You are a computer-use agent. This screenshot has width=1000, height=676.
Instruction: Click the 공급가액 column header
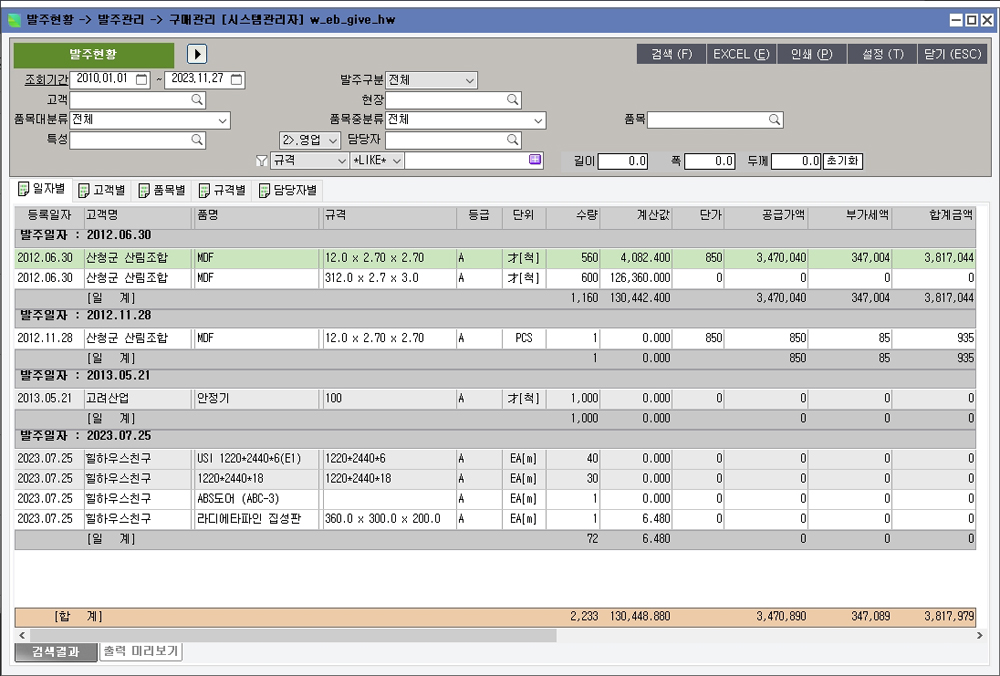click(766, 216)
